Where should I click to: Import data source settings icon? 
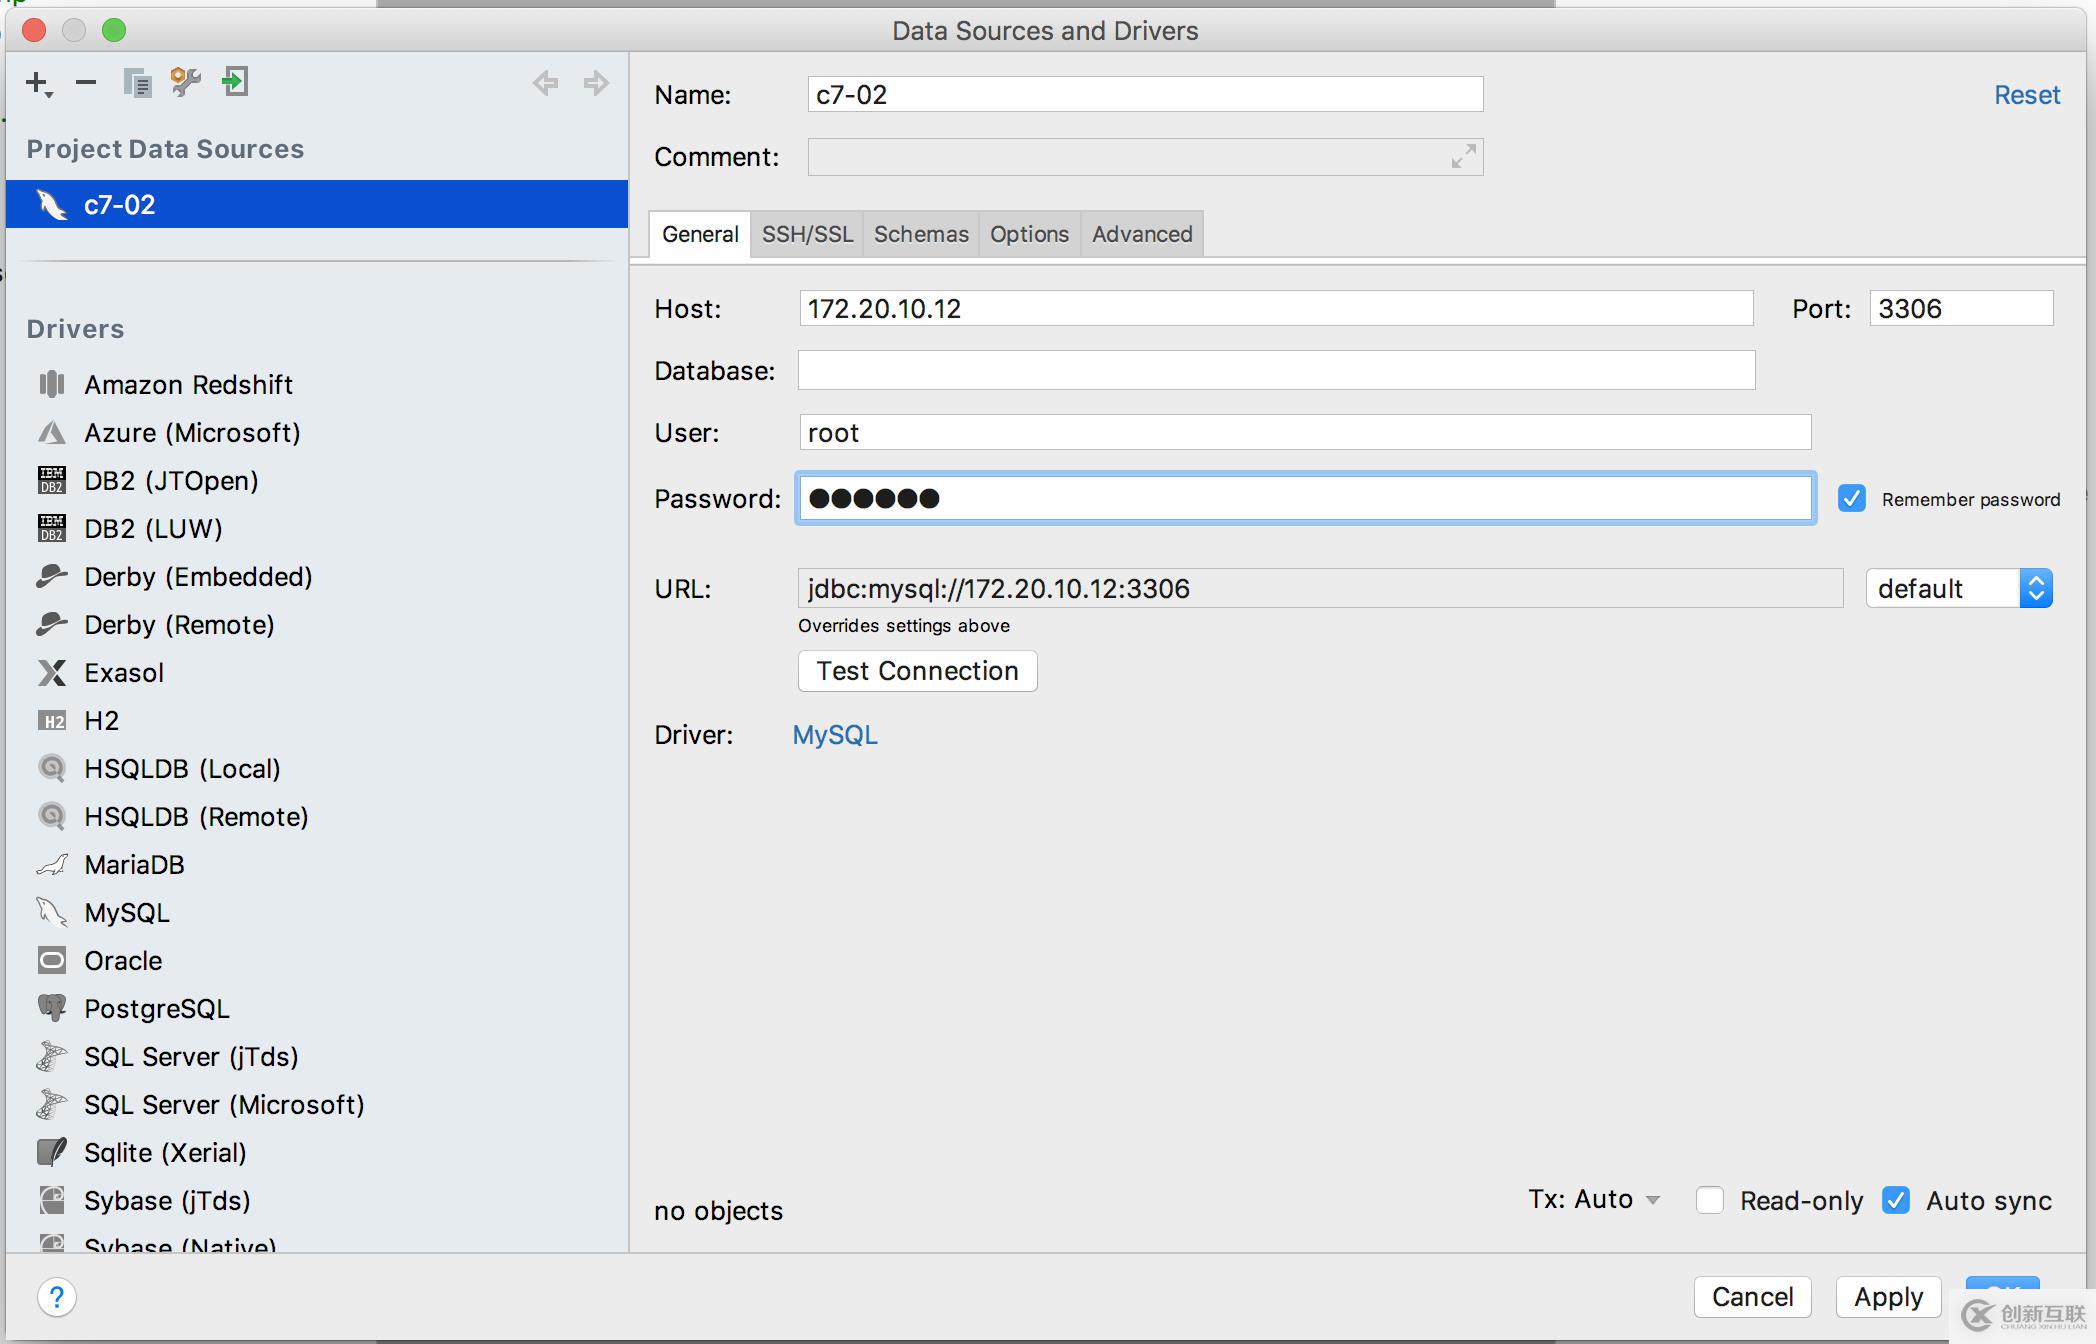point(235,82)
